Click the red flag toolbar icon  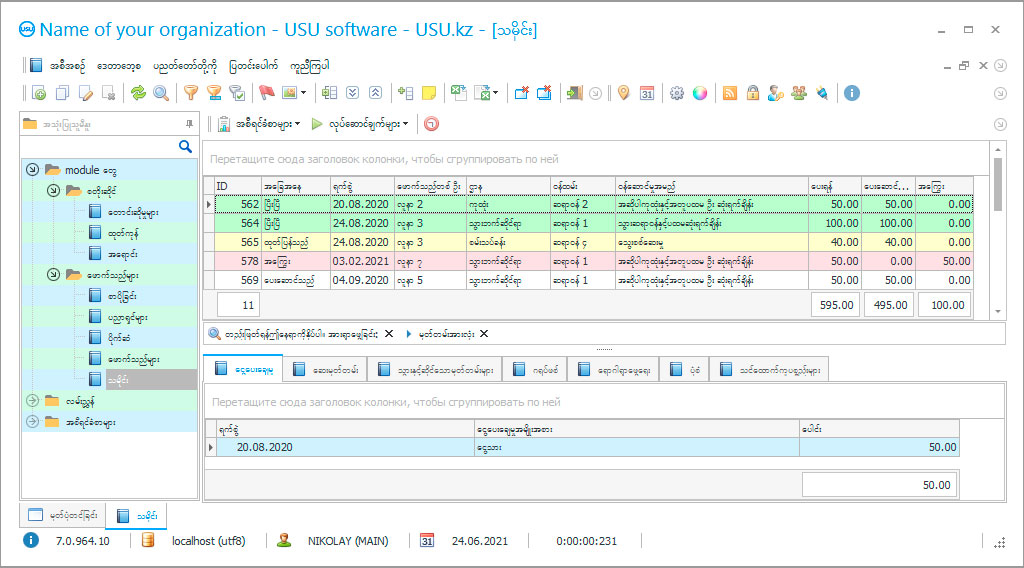click(x=266, y=93)
